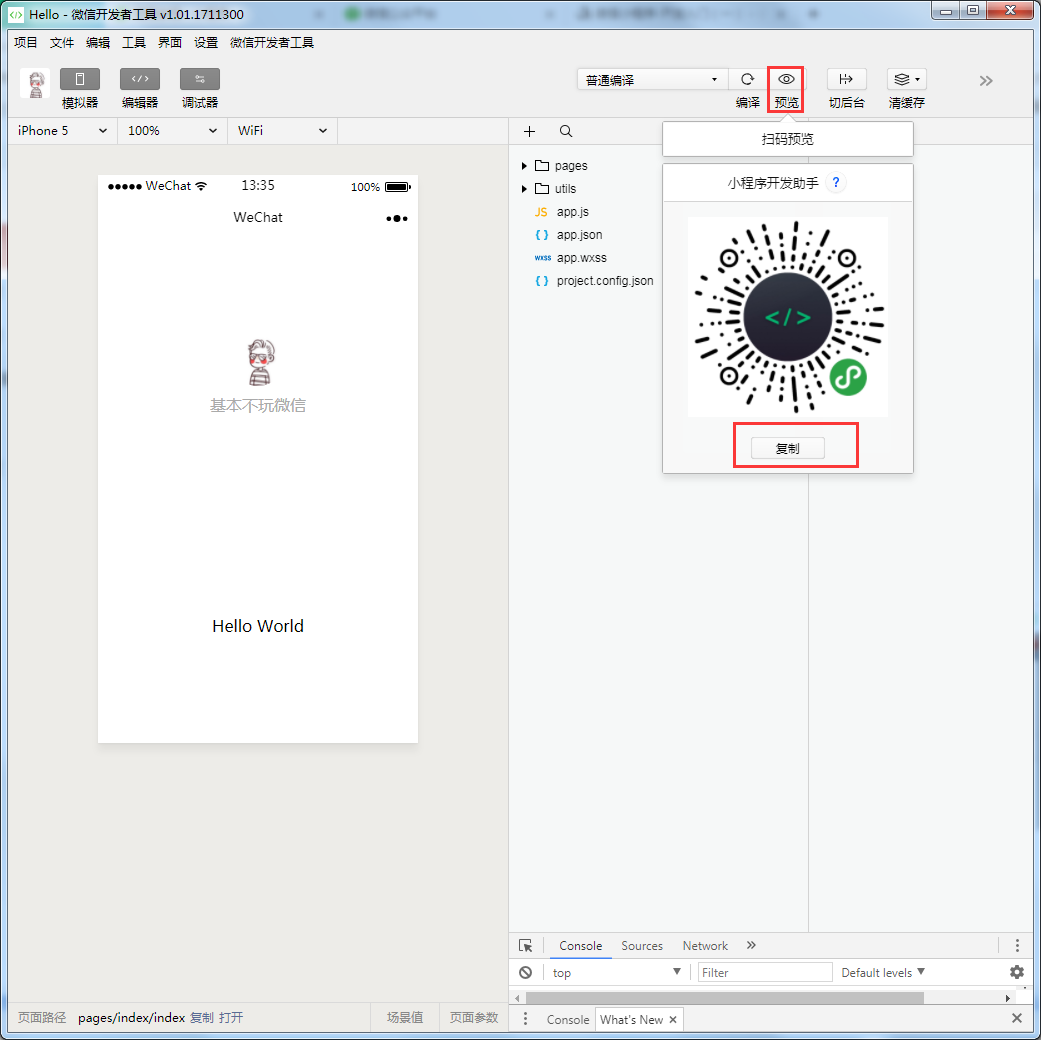Open console settings gear icon
The height and width of the screenshot is (1040, 1041).
(x=1017, y=972)
